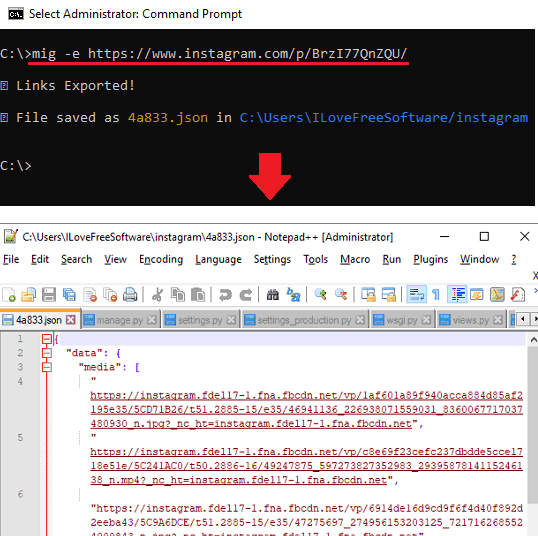Collapse the "media" fold on line 3
The image size is (538, 536).
[x=47, y=367]
